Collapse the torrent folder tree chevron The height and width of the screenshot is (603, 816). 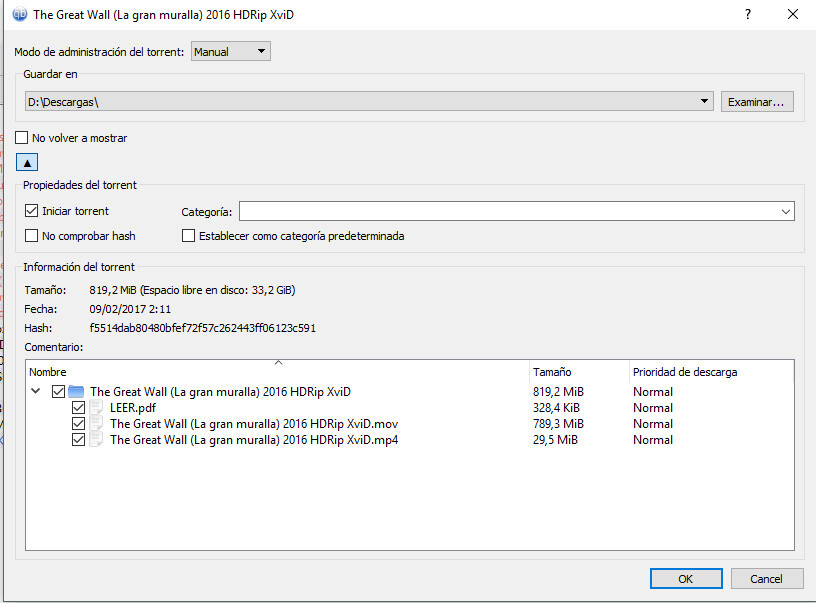(x=35, y=391)
